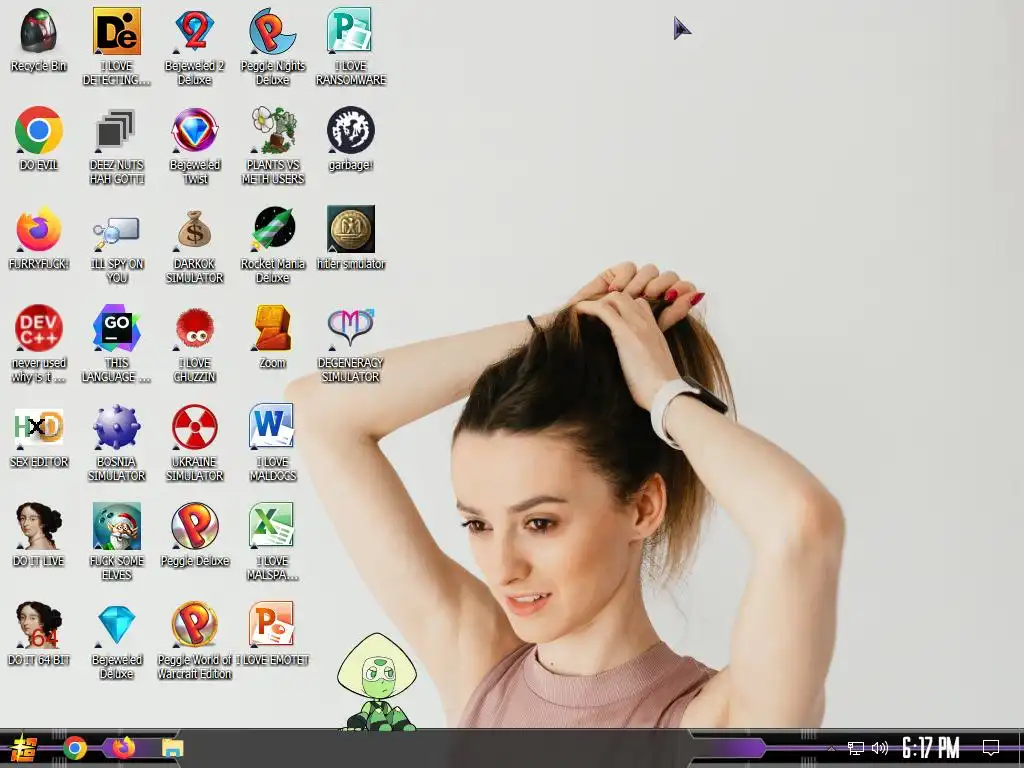
Task: Select the Publisher icon labeled I LOVE RANSOMWARE
Action: click(350, 31)
